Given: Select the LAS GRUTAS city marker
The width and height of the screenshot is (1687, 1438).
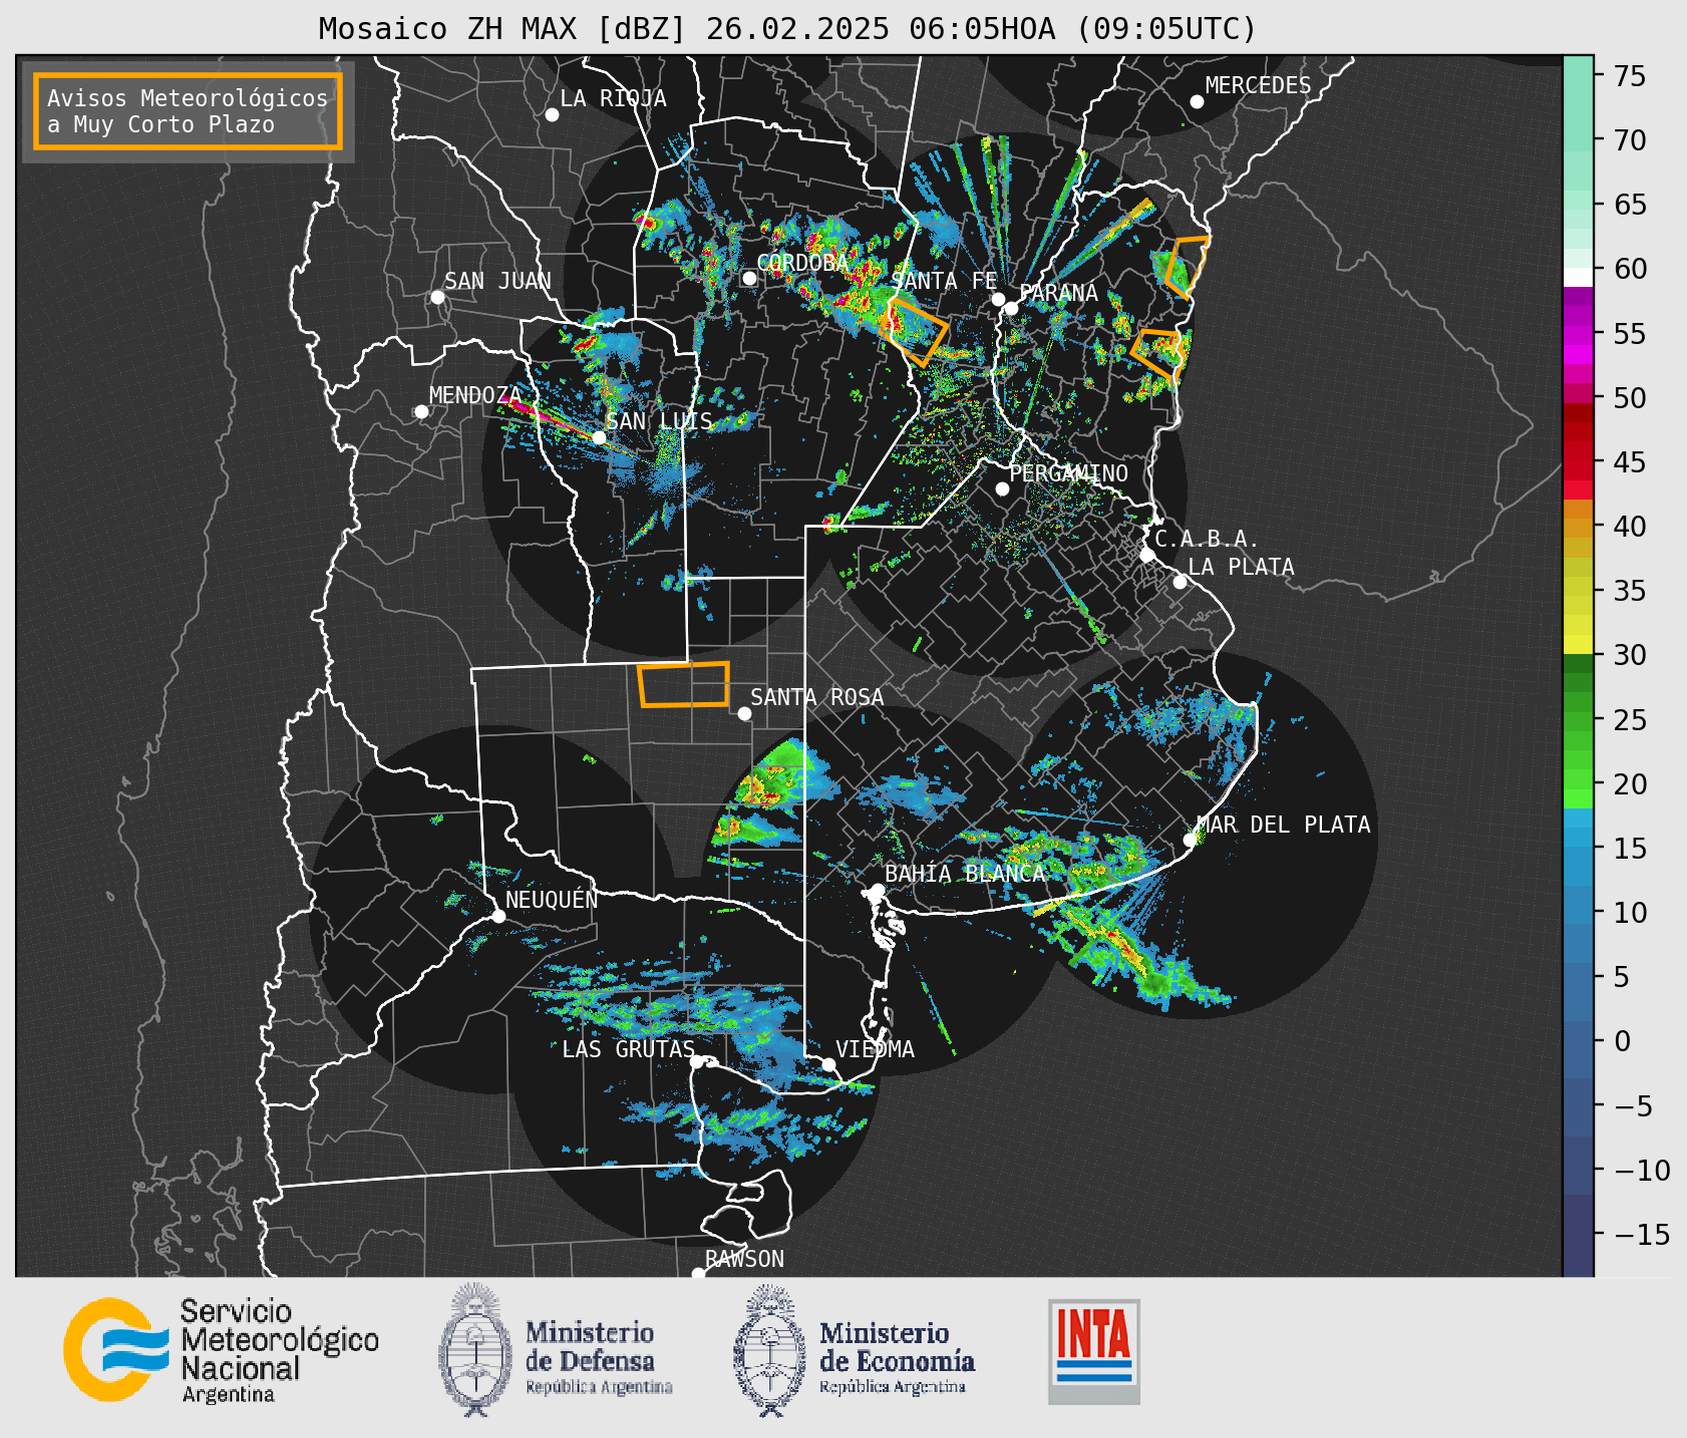Looking at the screenshot, I should tap(697, 1062).
